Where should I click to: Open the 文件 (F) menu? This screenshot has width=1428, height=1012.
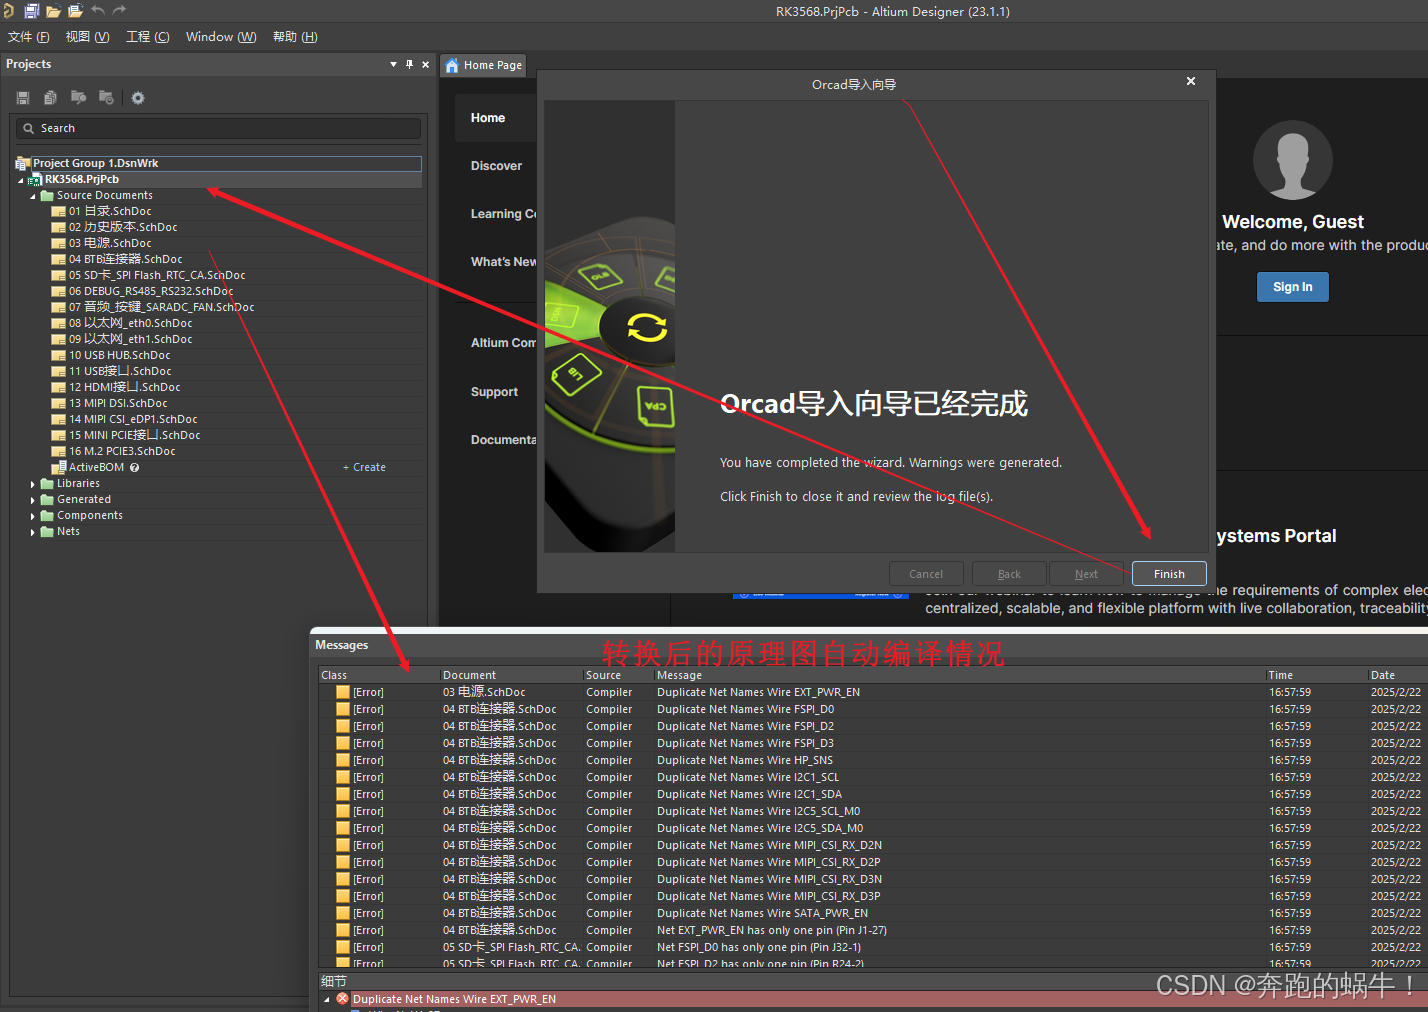pyautogui.click(x=28, y=37)
